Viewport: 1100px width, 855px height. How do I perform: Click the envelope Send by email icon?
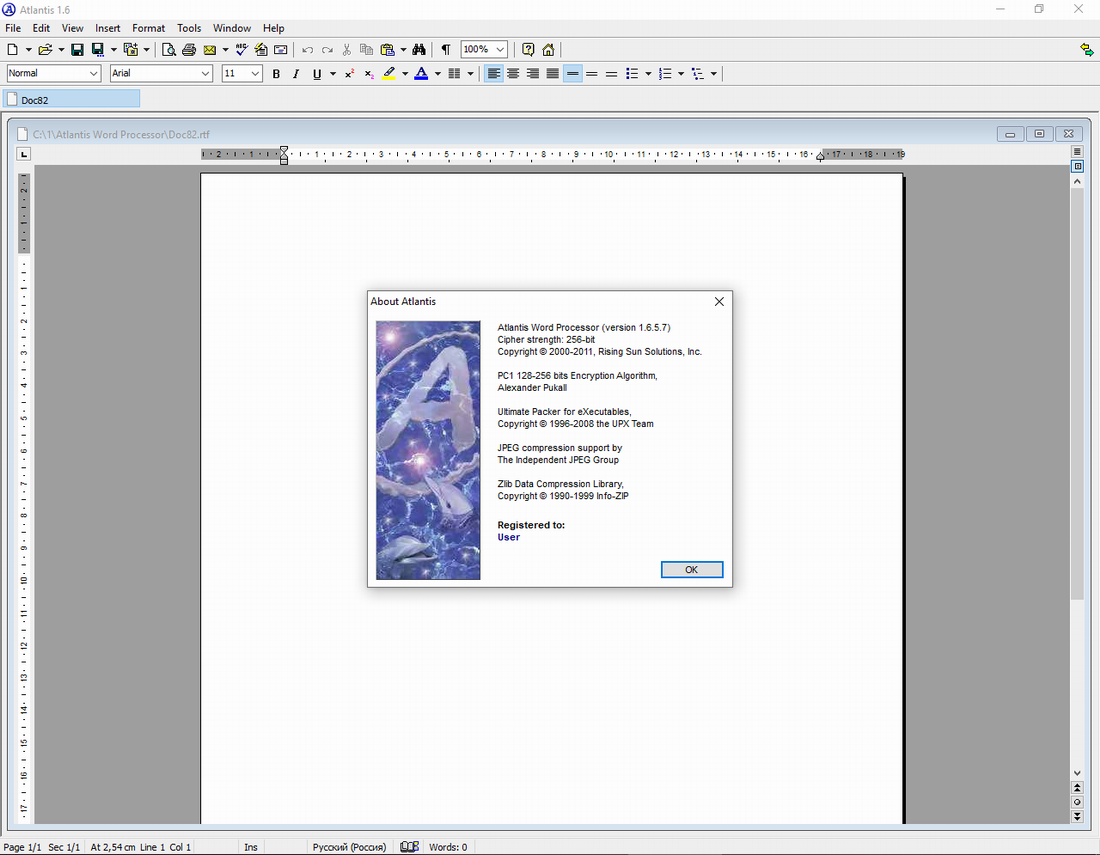click(x=209, y=50)
